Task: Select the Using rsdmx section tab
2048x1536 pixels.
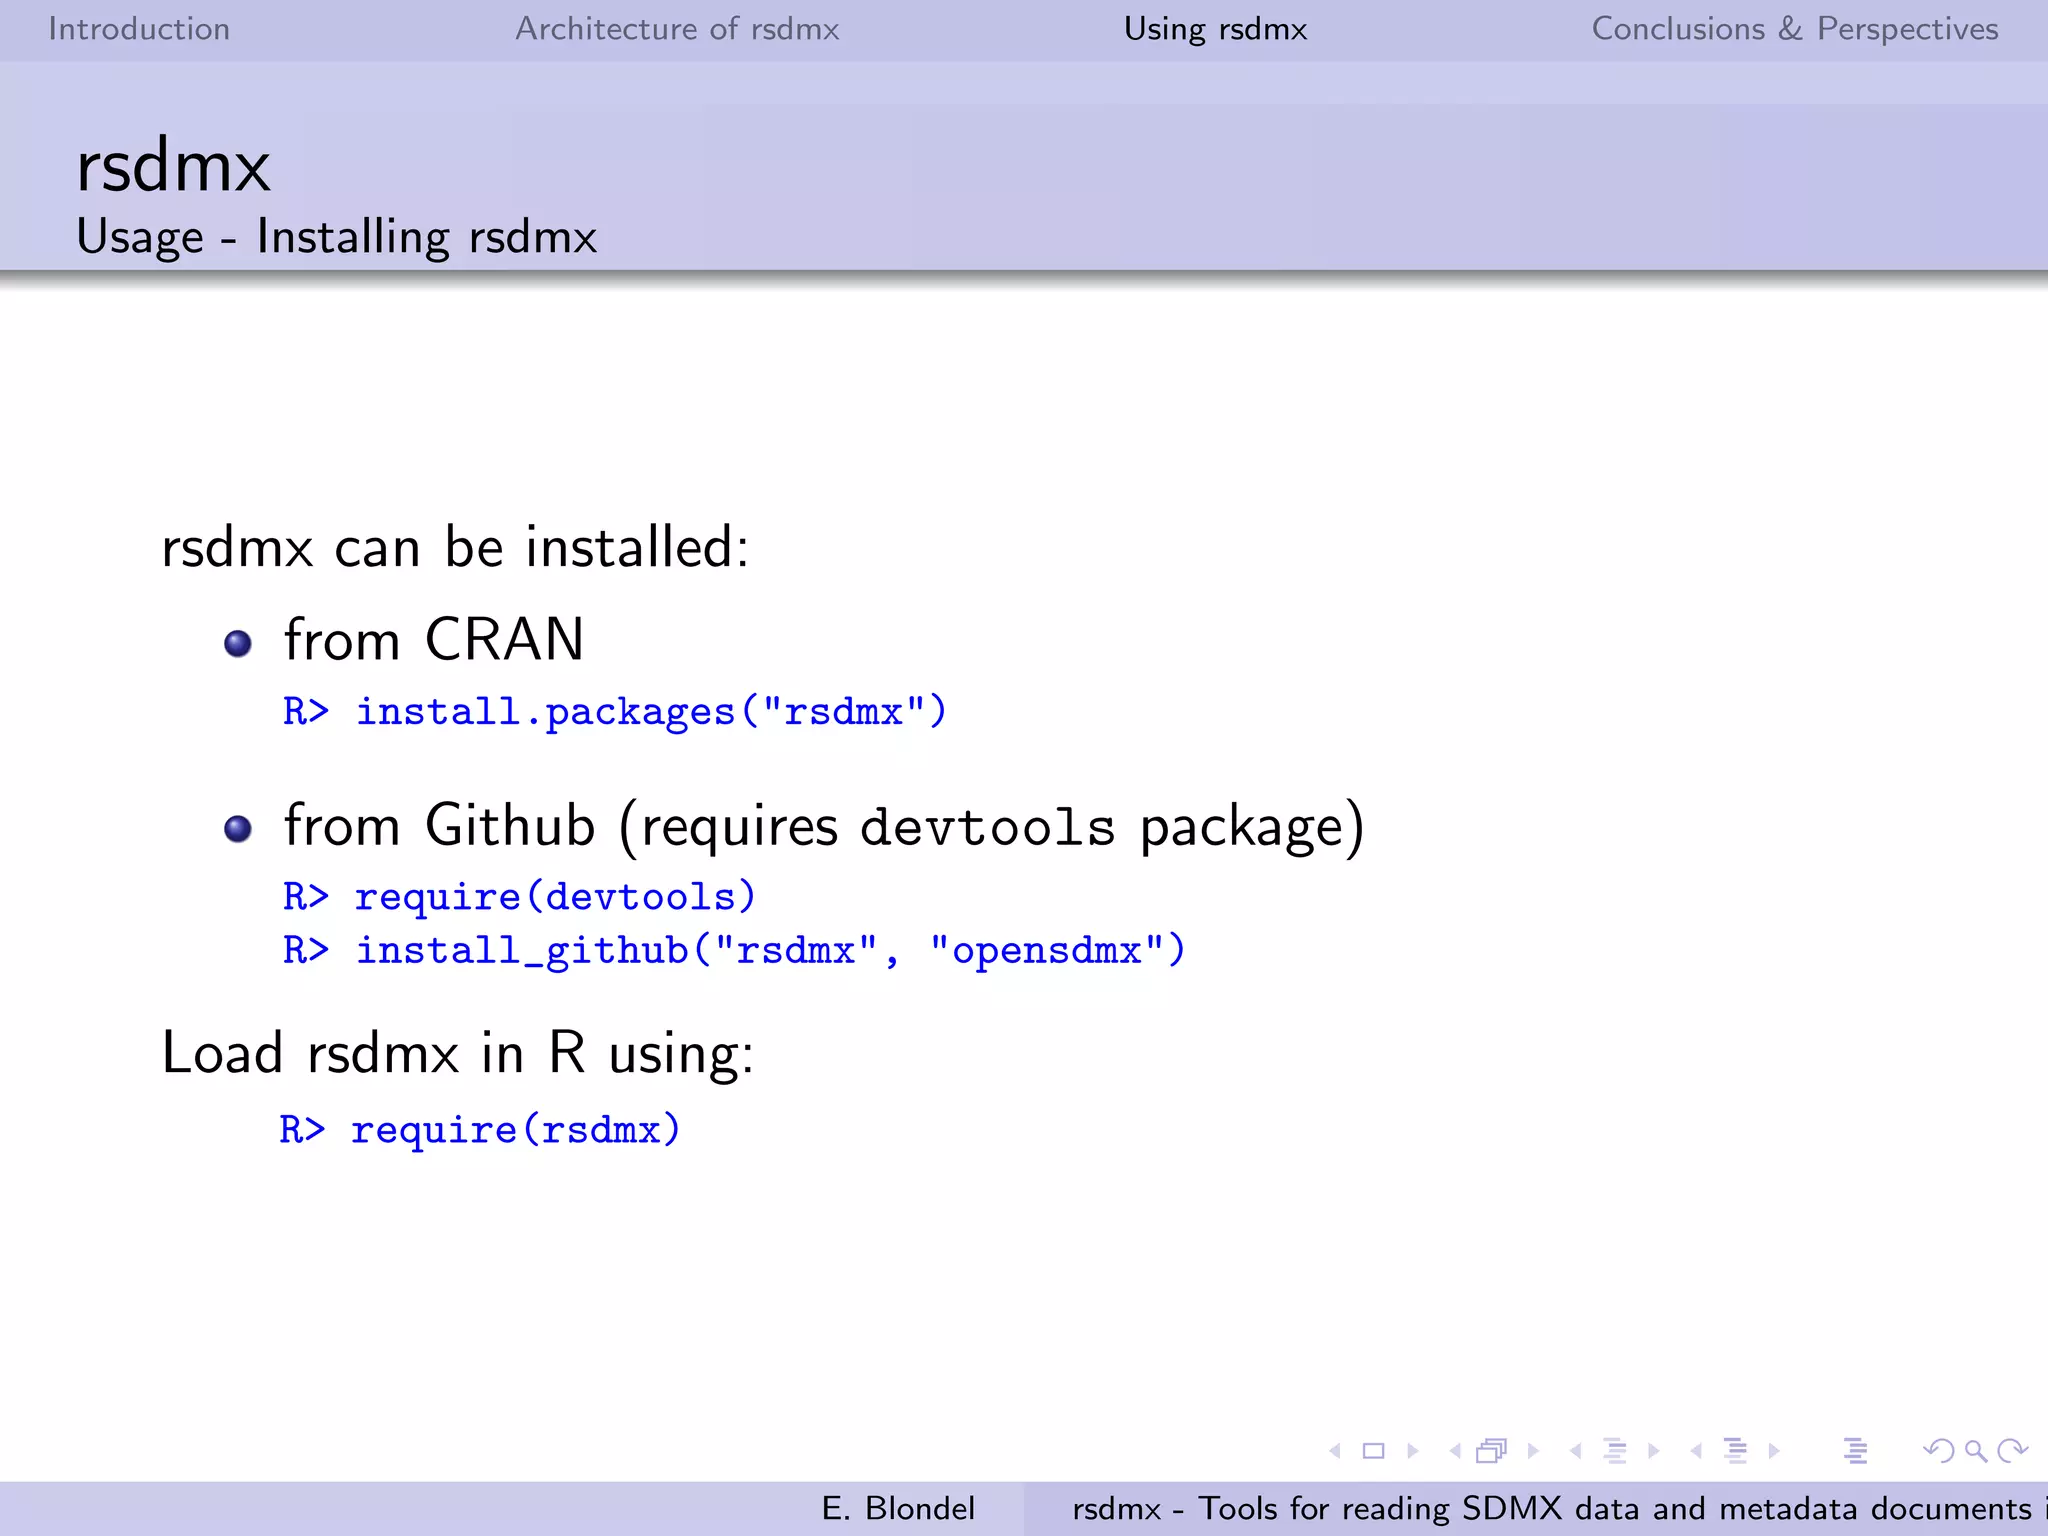Action: click(1215, 29)
